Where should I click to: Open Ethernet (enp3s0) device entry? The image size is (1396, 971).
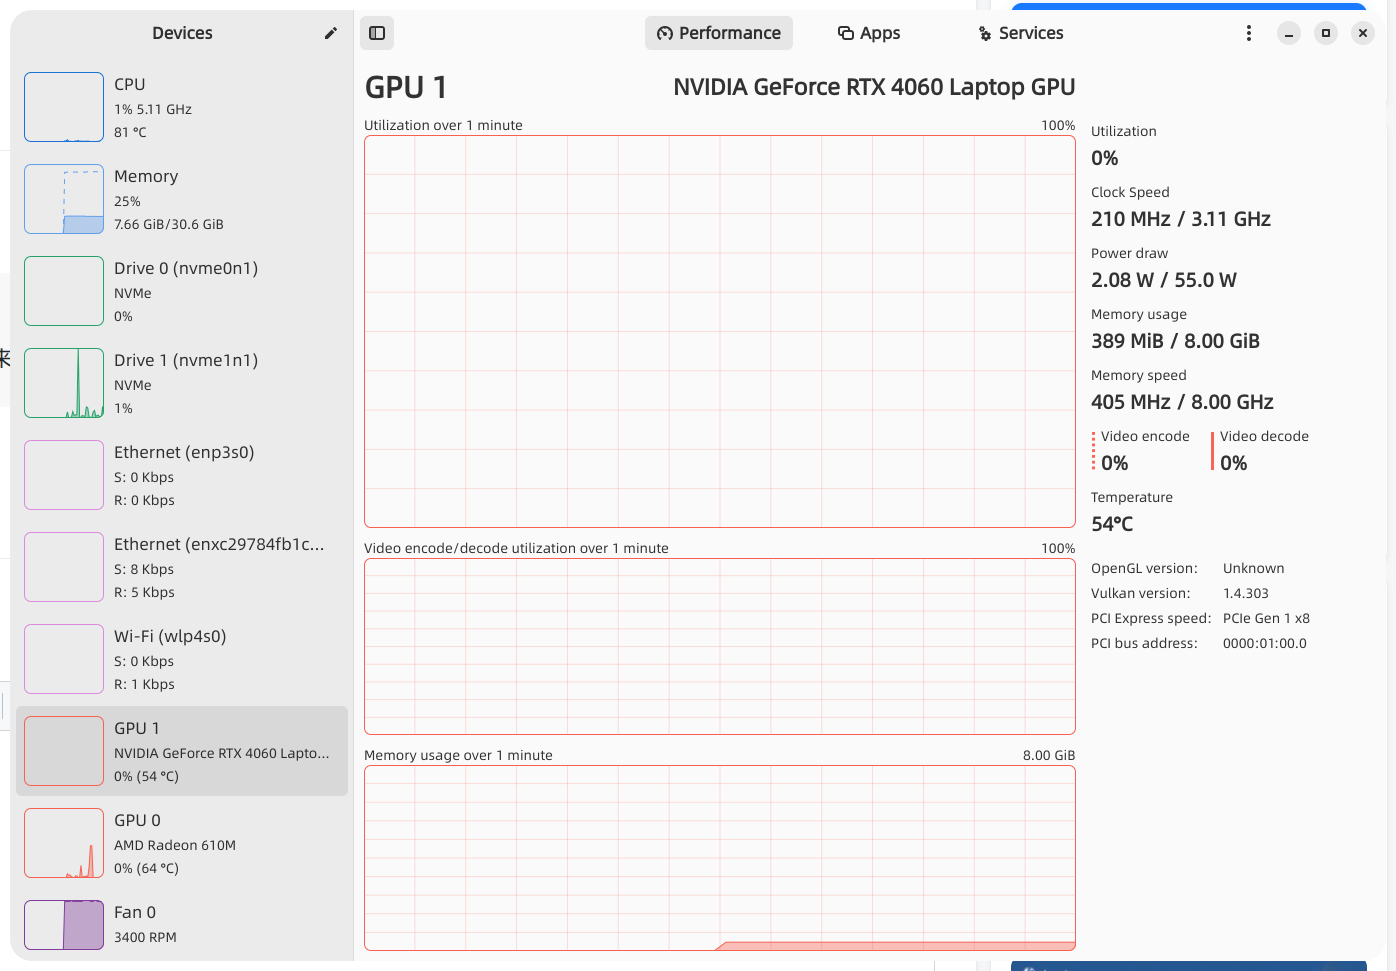coord(182,475)
